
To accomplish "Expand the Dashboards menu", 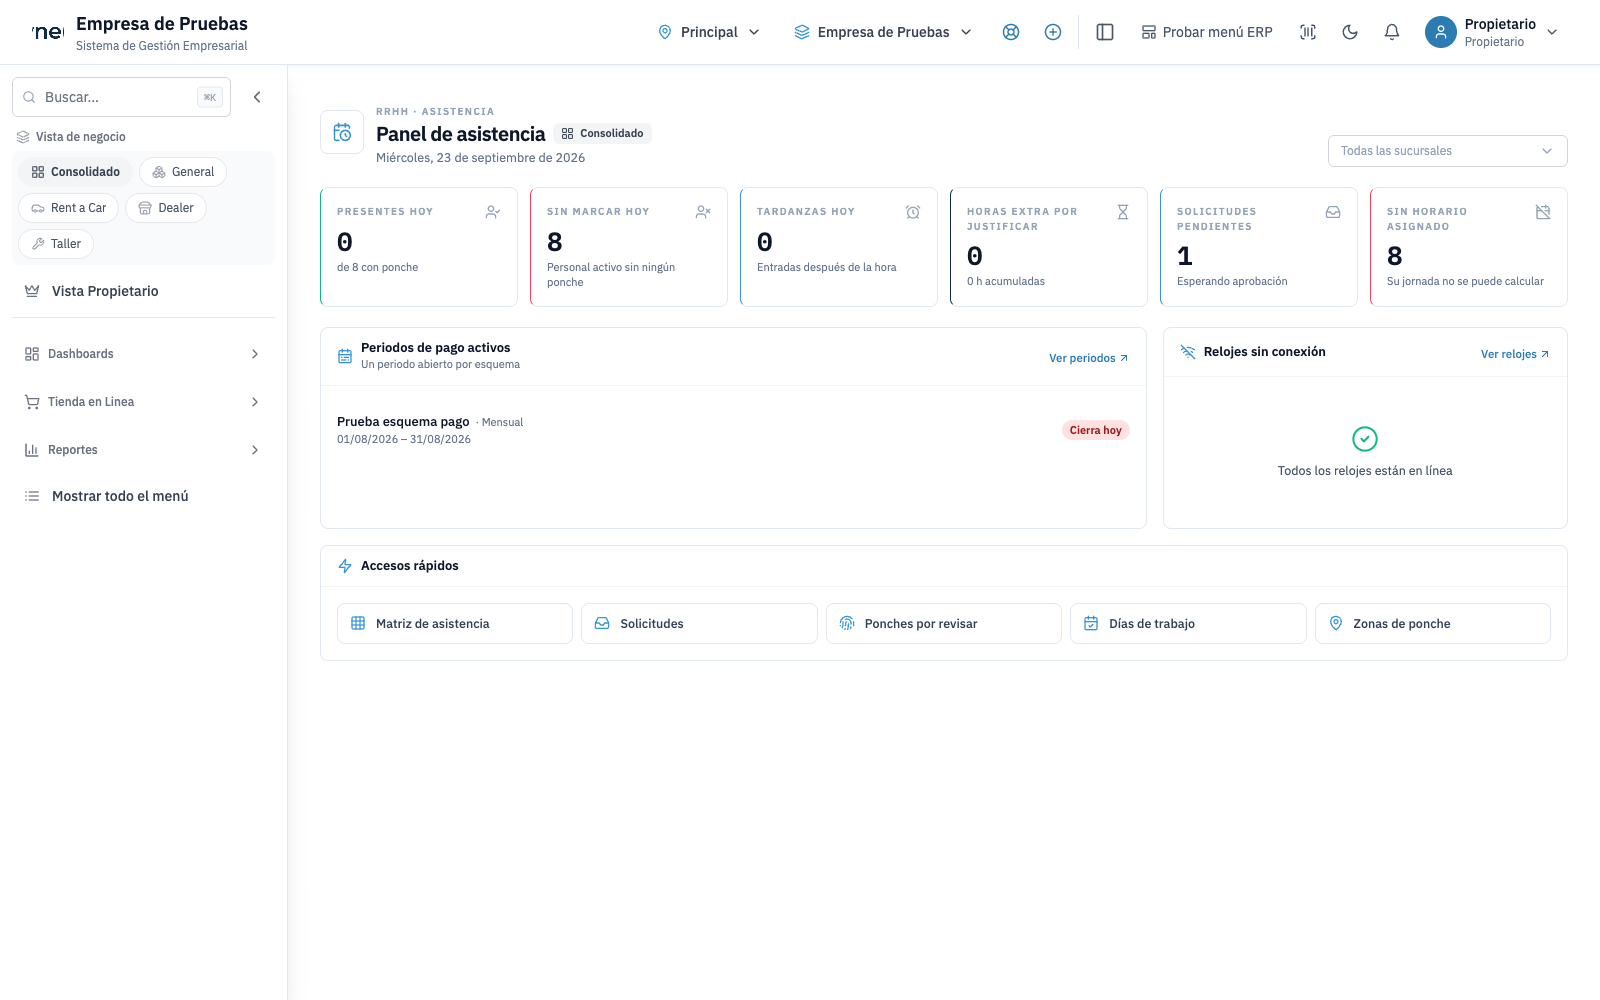I will [x=143, y=354].
